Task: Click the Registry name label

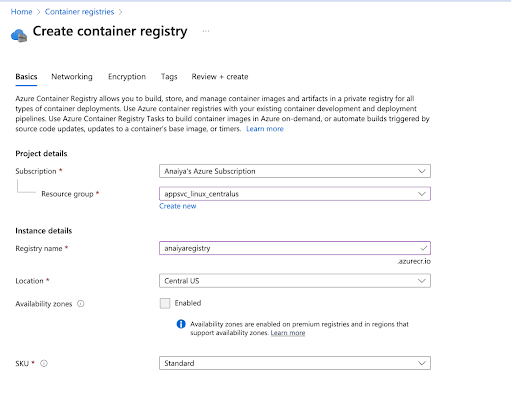Action: [39, 248]
